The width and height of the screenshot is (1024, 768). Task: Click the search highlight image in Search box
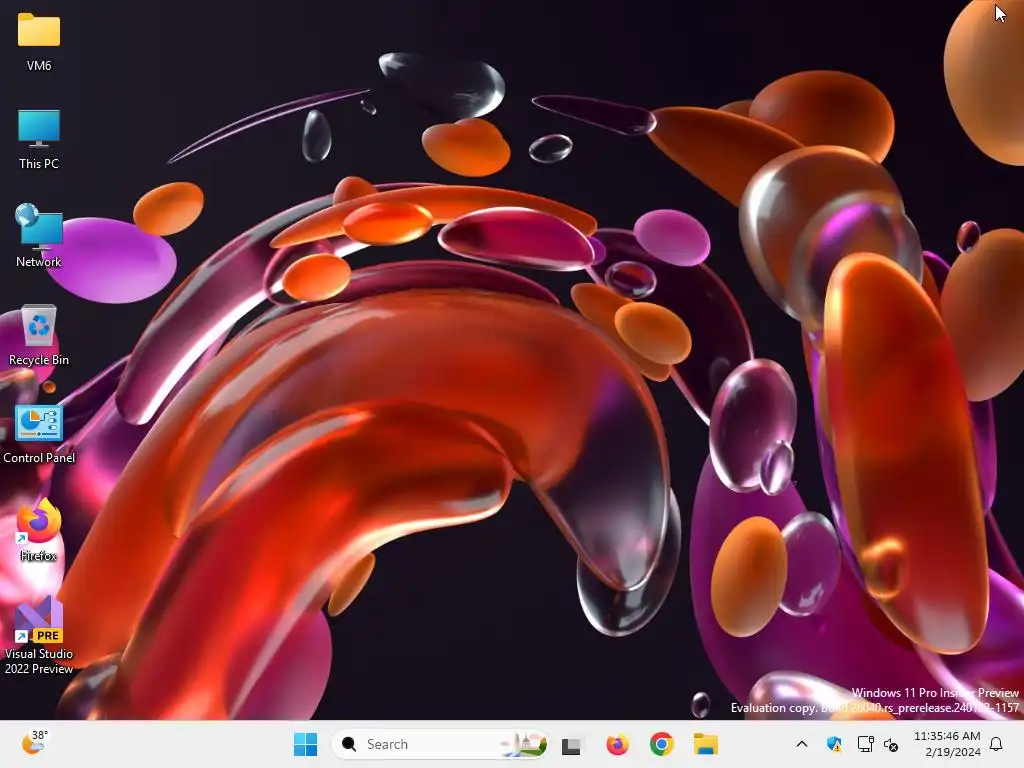click(x=524, y=744)
